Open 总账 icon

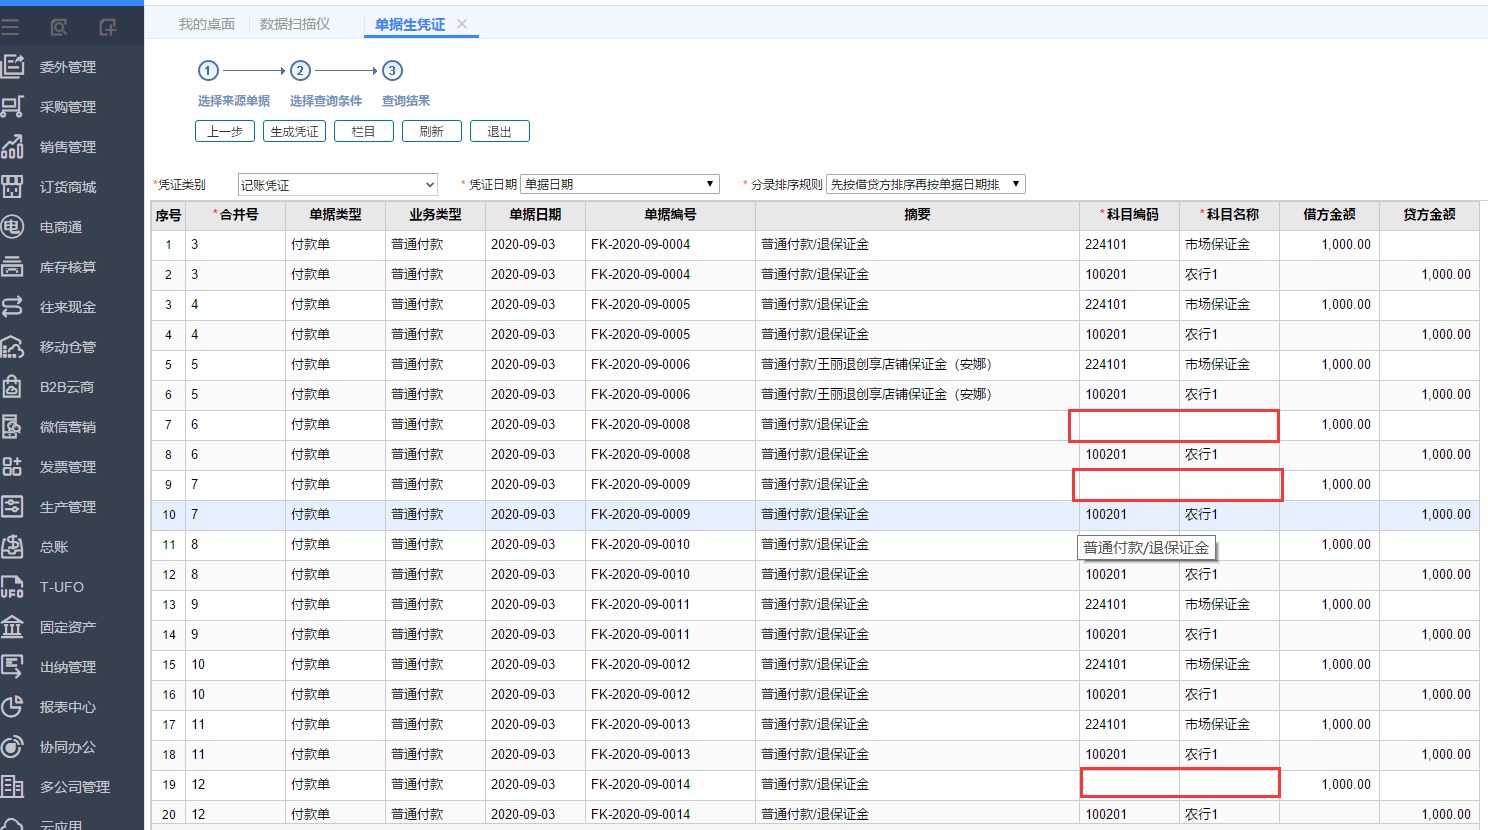pyautogui.click(x=12, y=547)
